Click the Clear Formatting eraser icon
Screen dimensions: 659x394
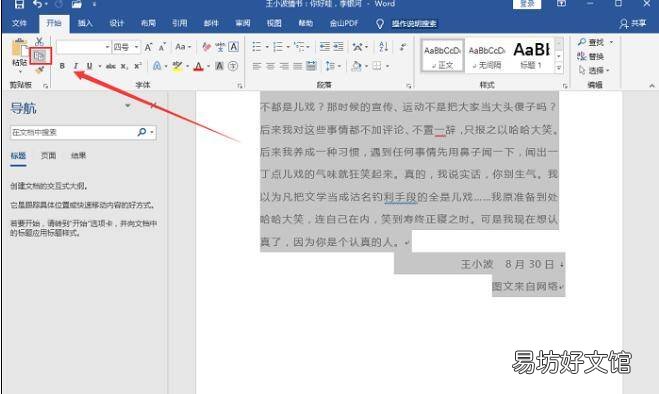206,47
